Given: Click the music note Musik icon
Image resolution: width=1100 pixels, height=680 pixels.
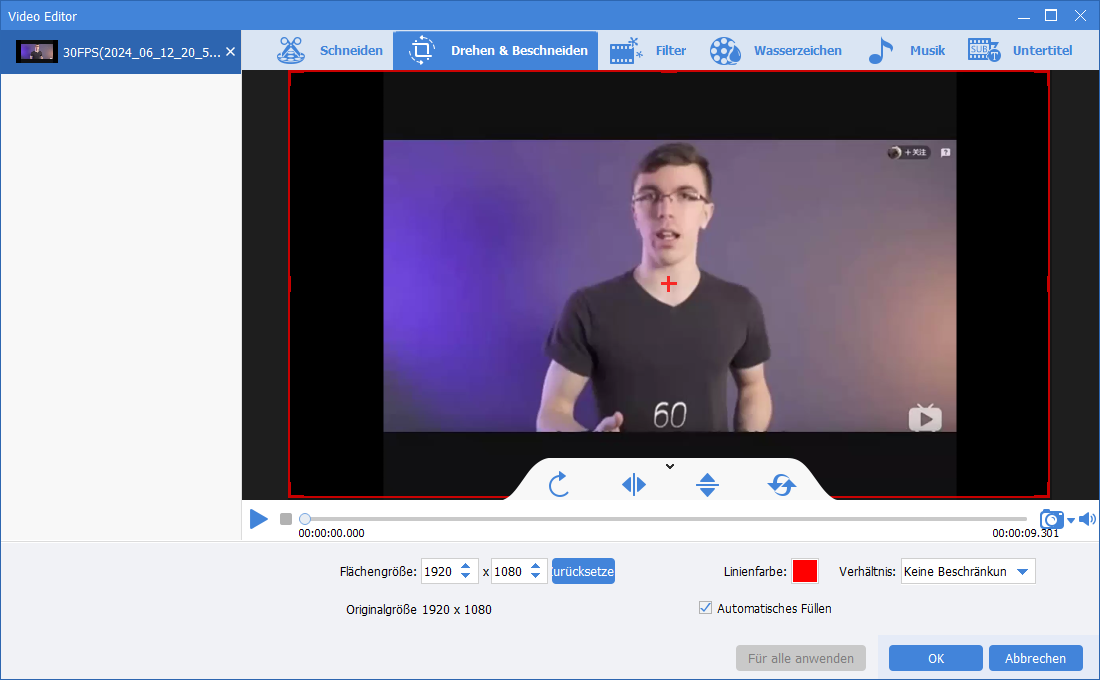Looking at the screenshot, I should (x=881, y=51).
